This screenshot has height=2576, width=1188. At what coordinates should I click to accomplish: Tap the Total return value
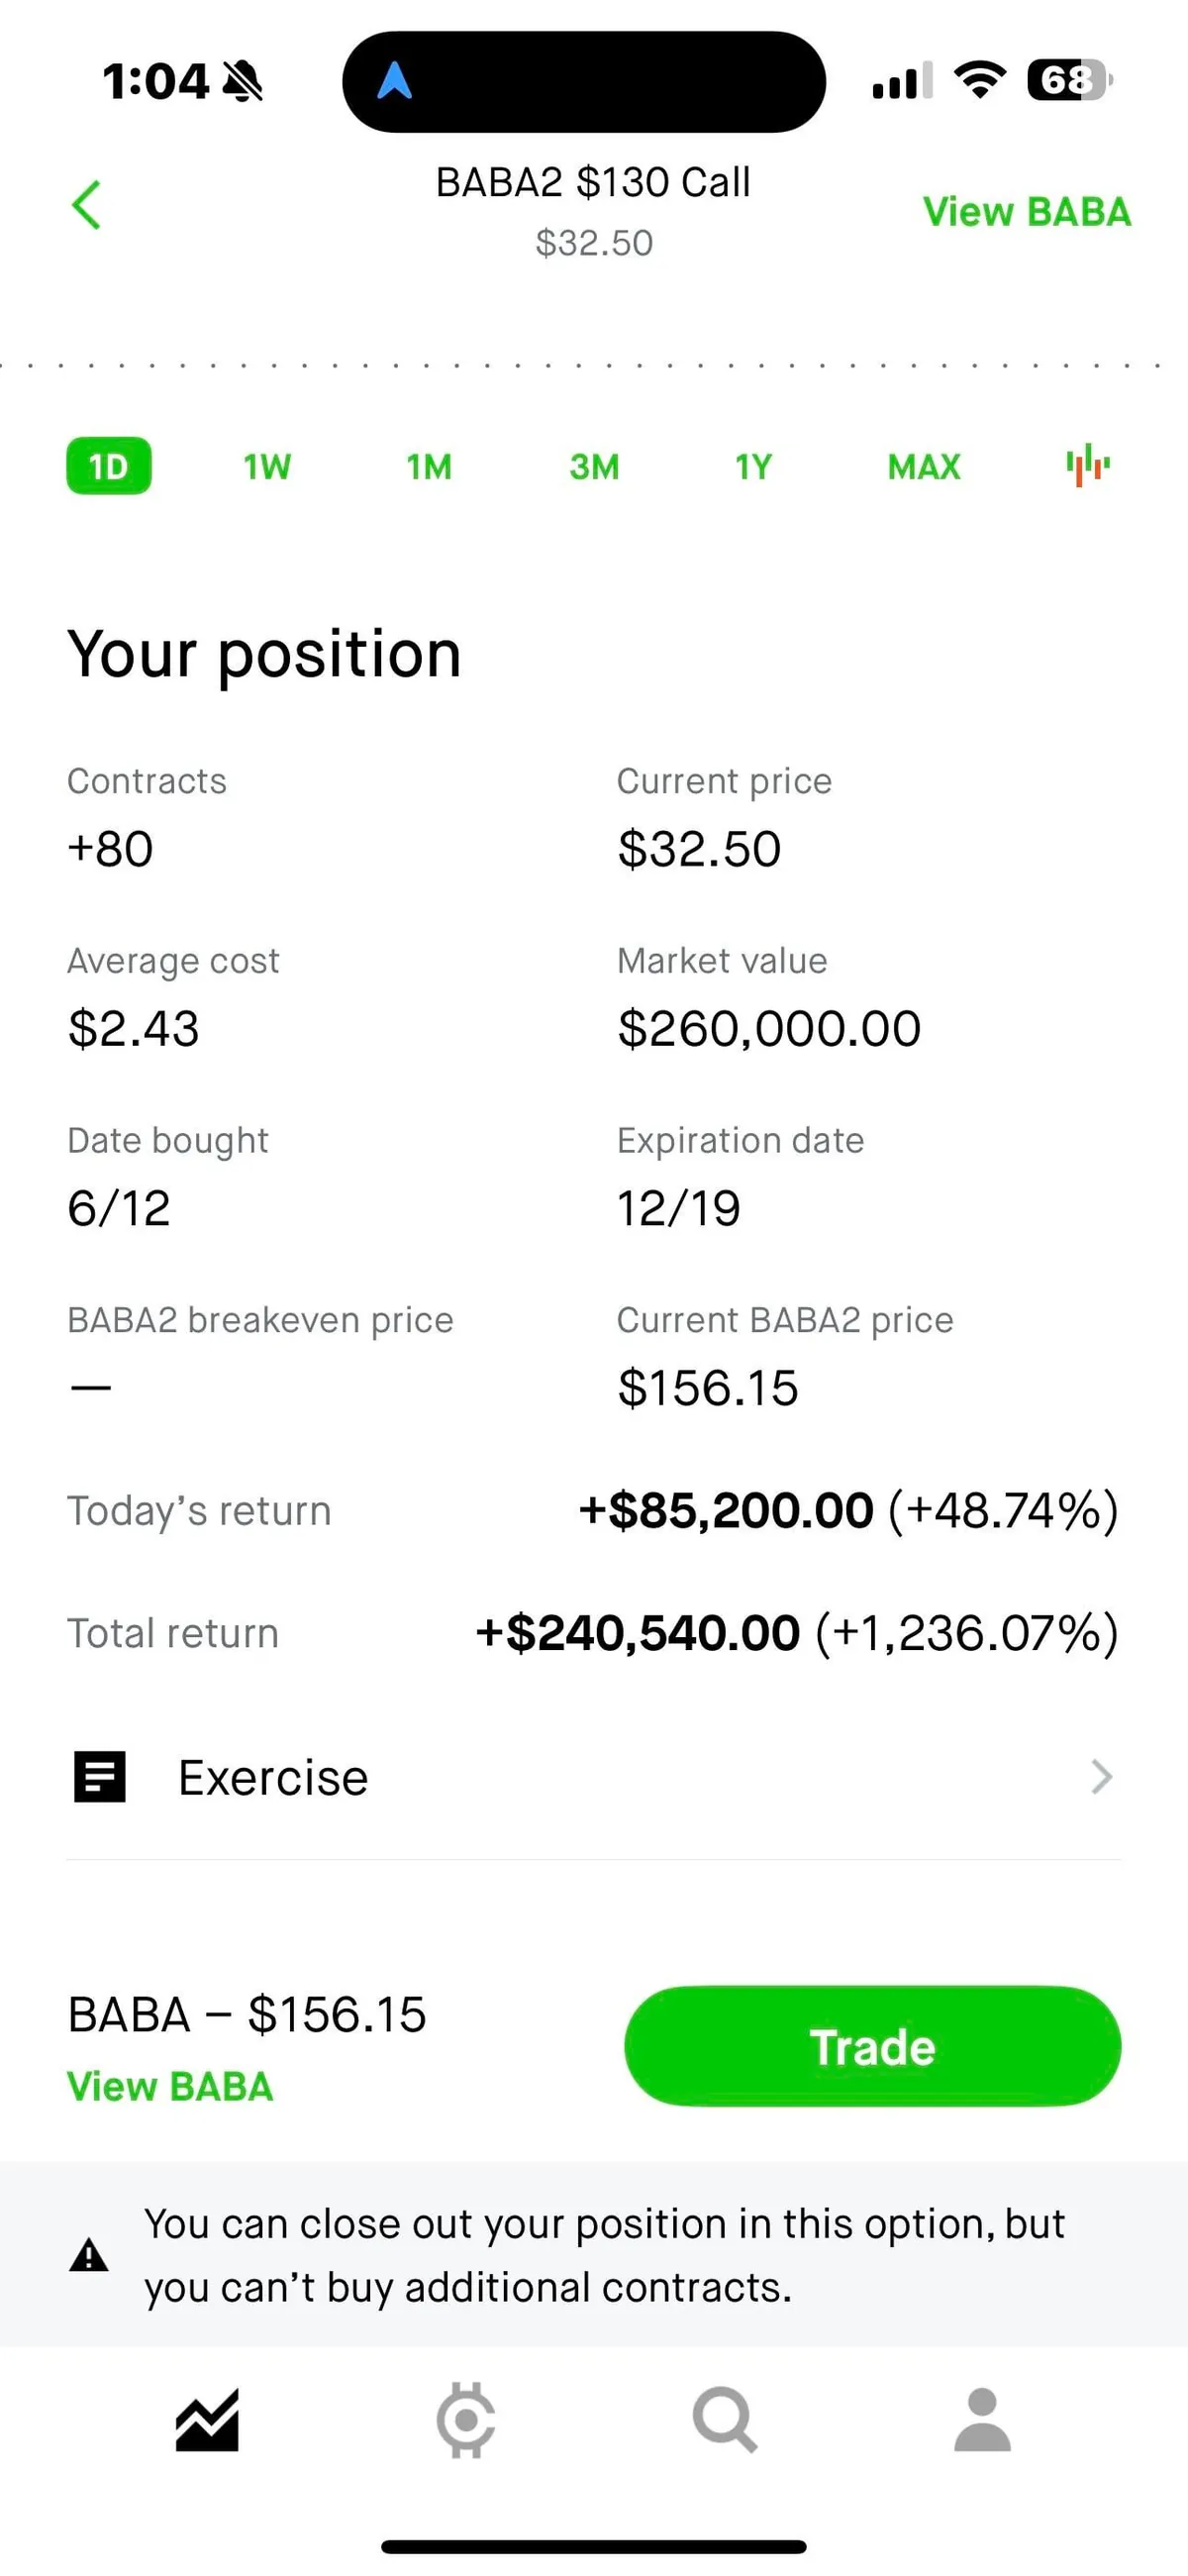(x=796, y=1633)
